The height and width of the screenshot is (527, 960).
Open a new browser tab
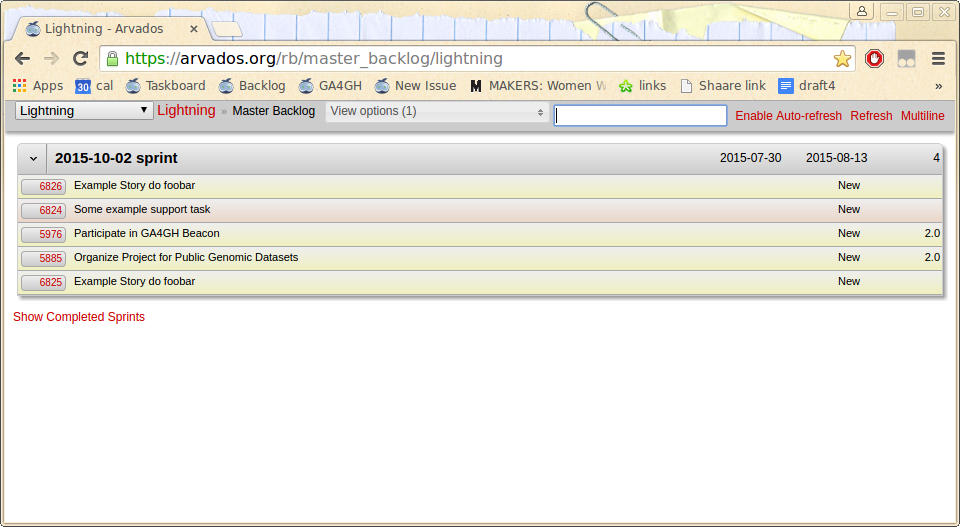pos(227,28)
